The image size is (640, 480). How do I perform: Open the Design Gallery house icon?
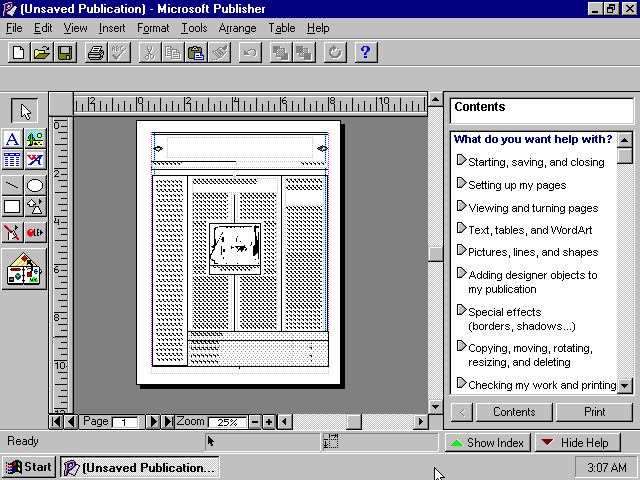coord(24,269)
